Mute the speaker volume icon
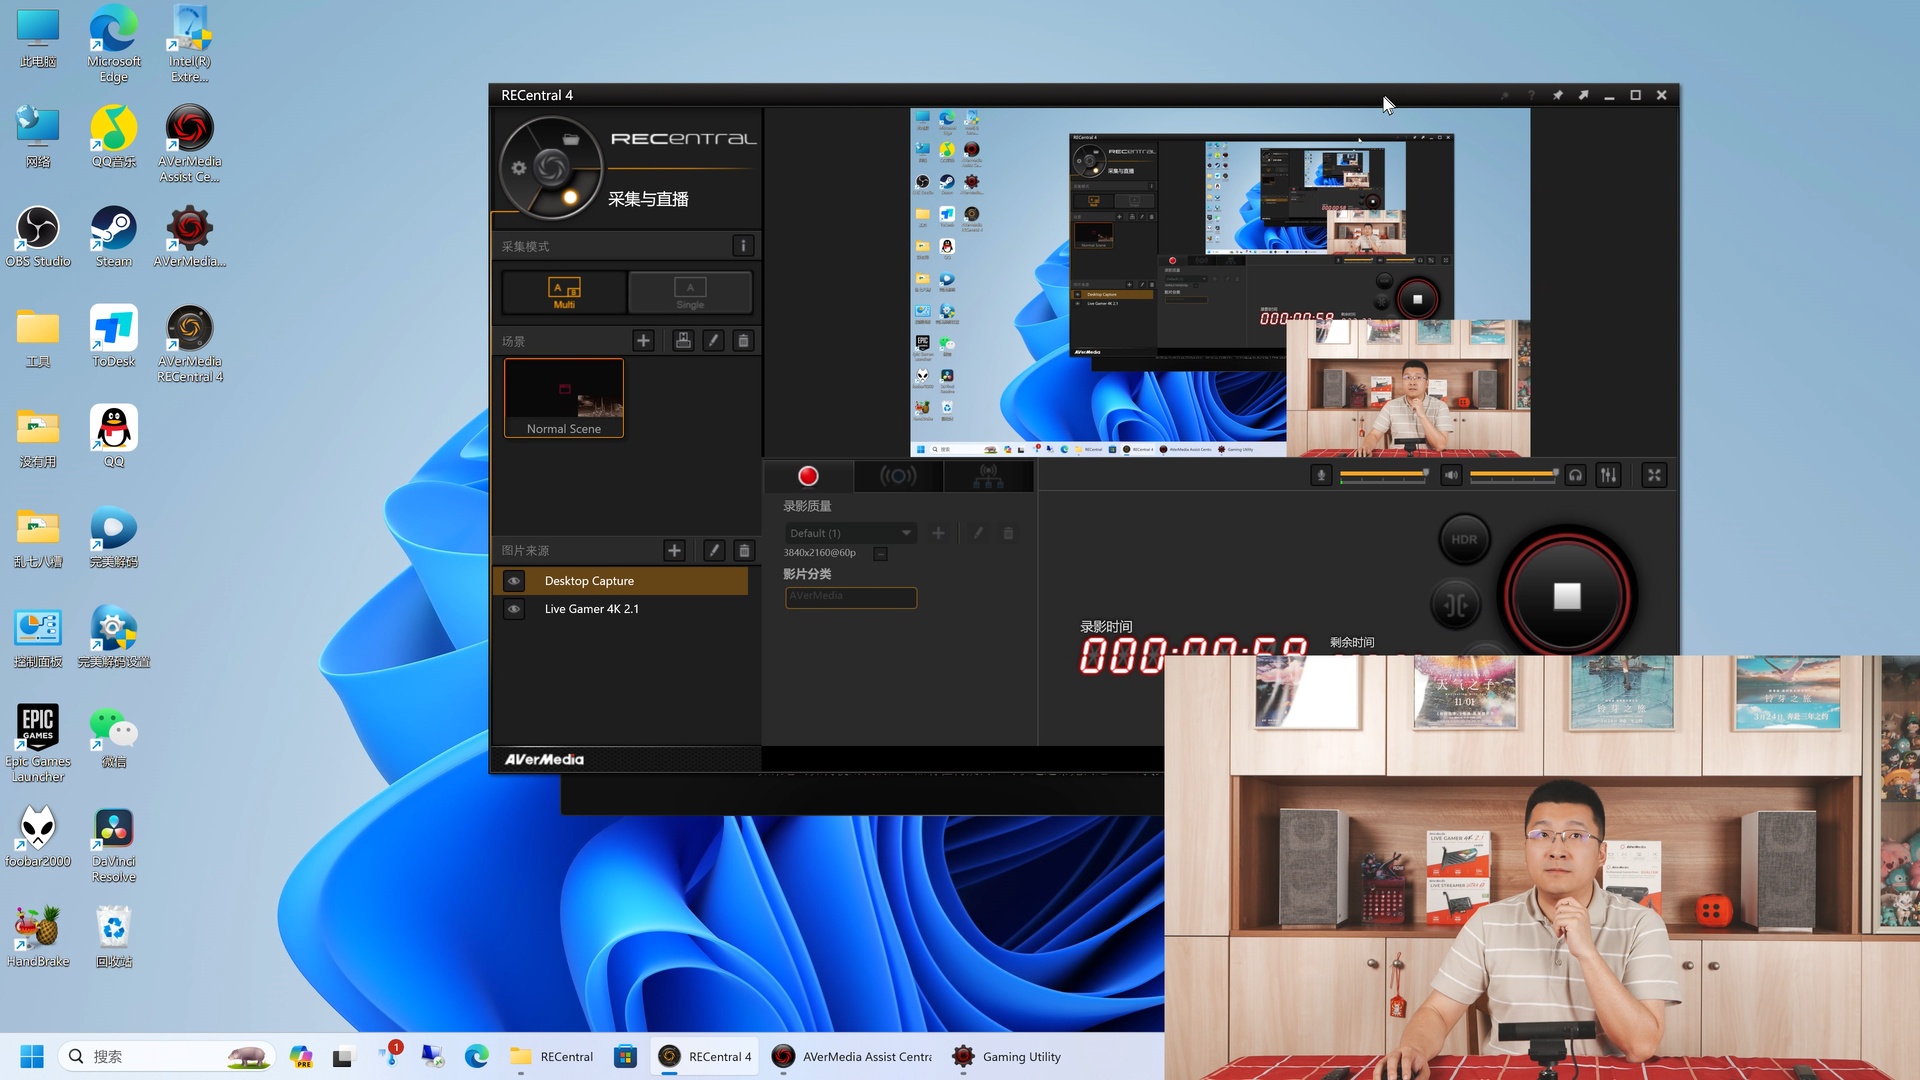This screenshot has height=1080, width=1920. tap(1451, 476)
